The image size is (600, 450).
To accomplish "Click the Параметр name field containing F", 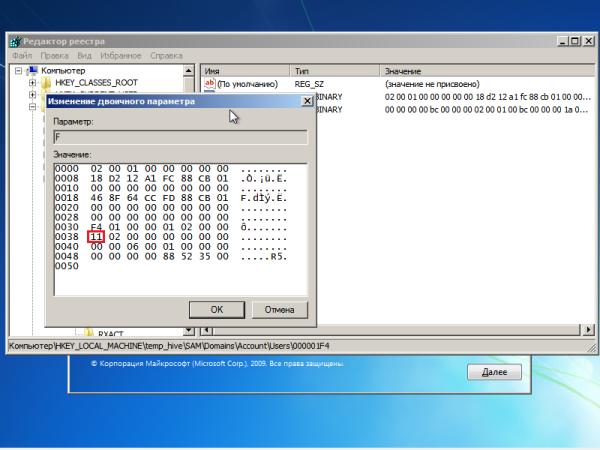I will 180,137.
